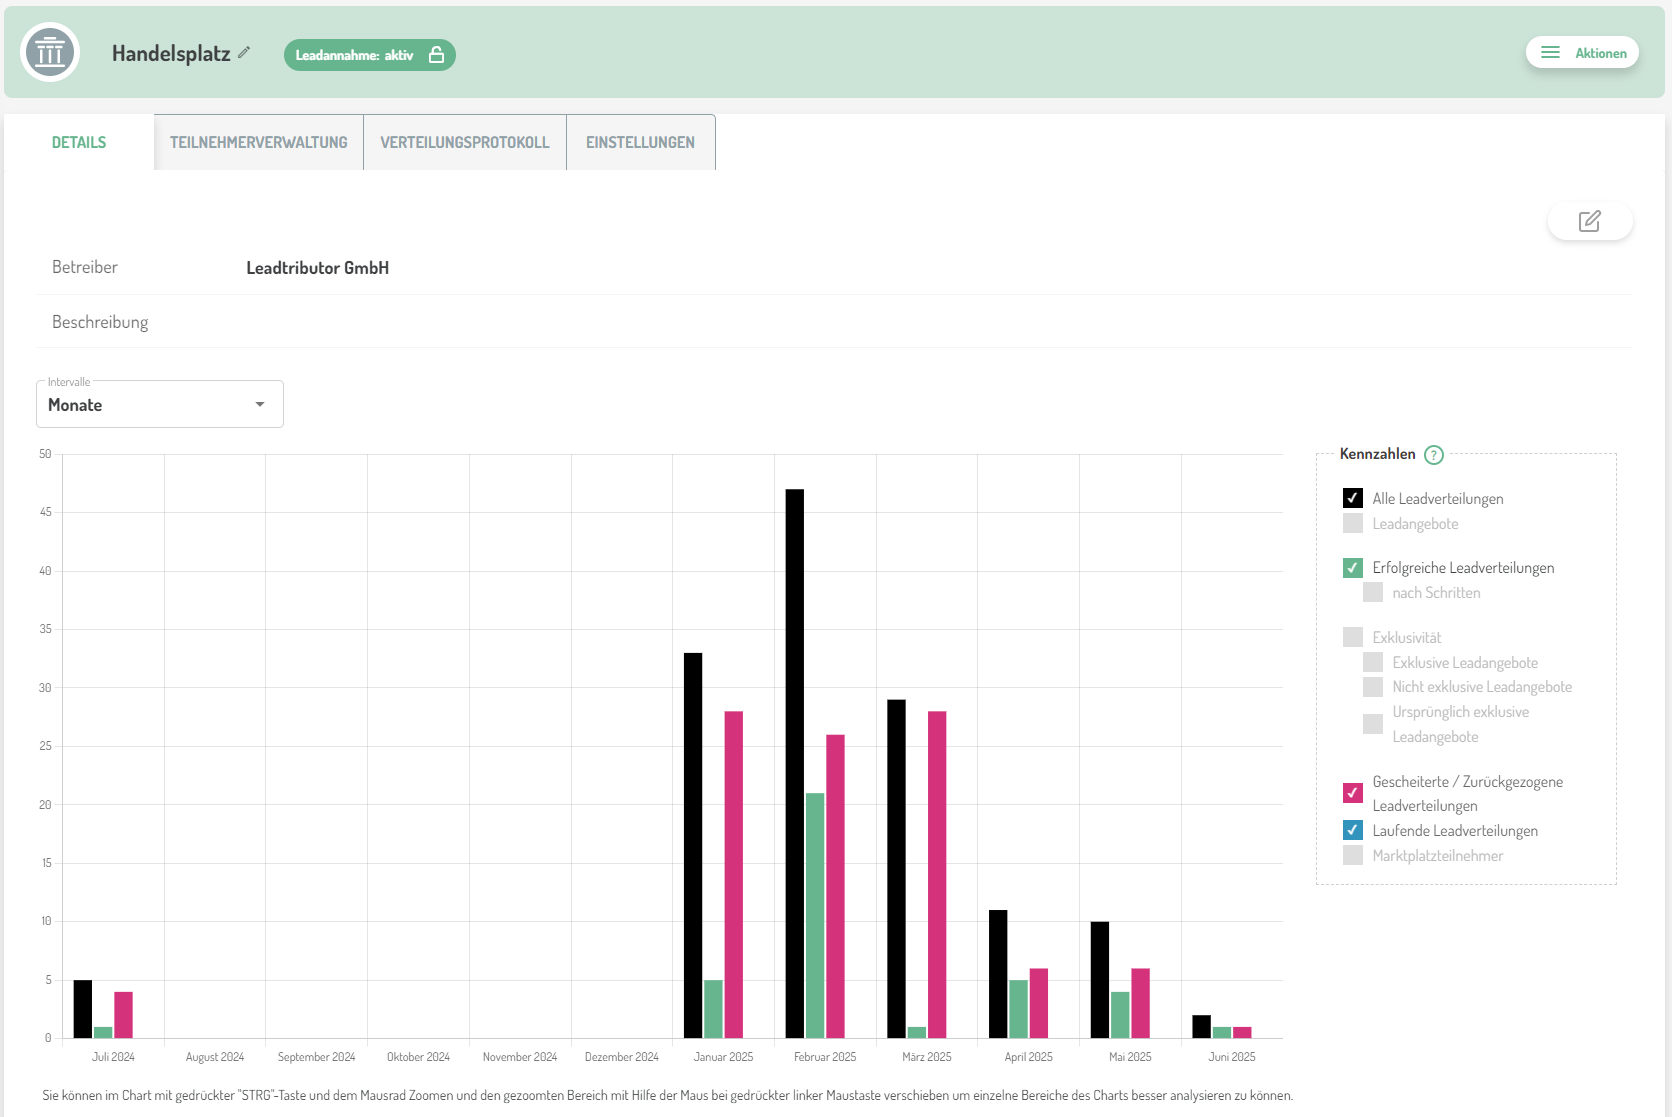
Task: Switch to the Teilnehmerverwaltung tab
Action: coord(258,142)
